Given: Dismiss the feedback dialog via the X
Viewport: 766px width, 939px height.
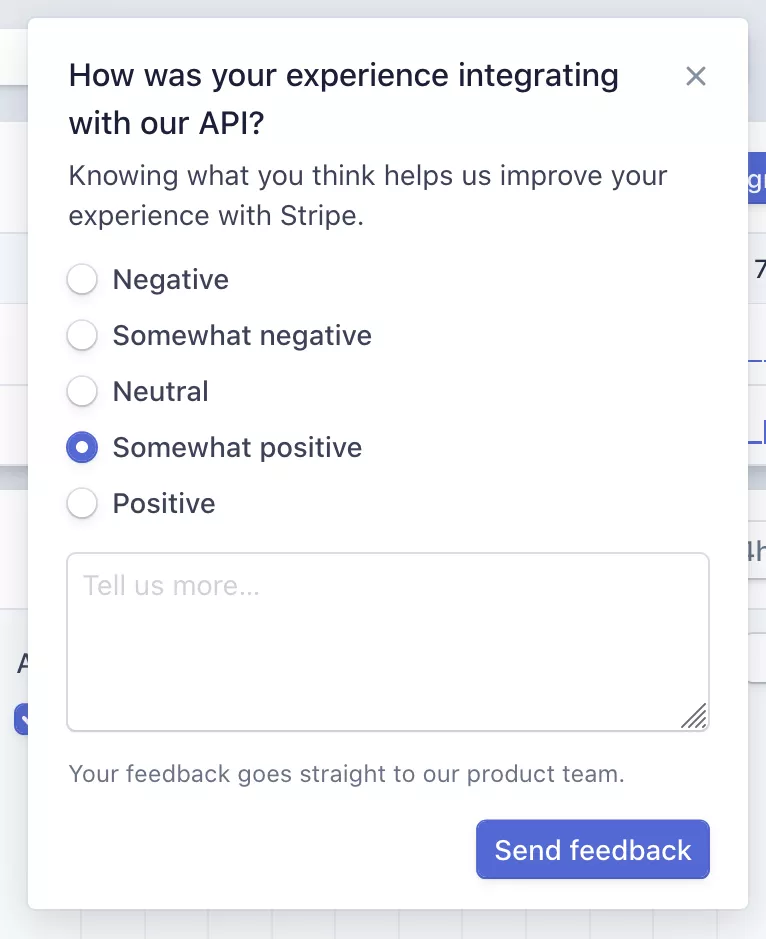Looking at the screenshot, I should coord(695,76).
